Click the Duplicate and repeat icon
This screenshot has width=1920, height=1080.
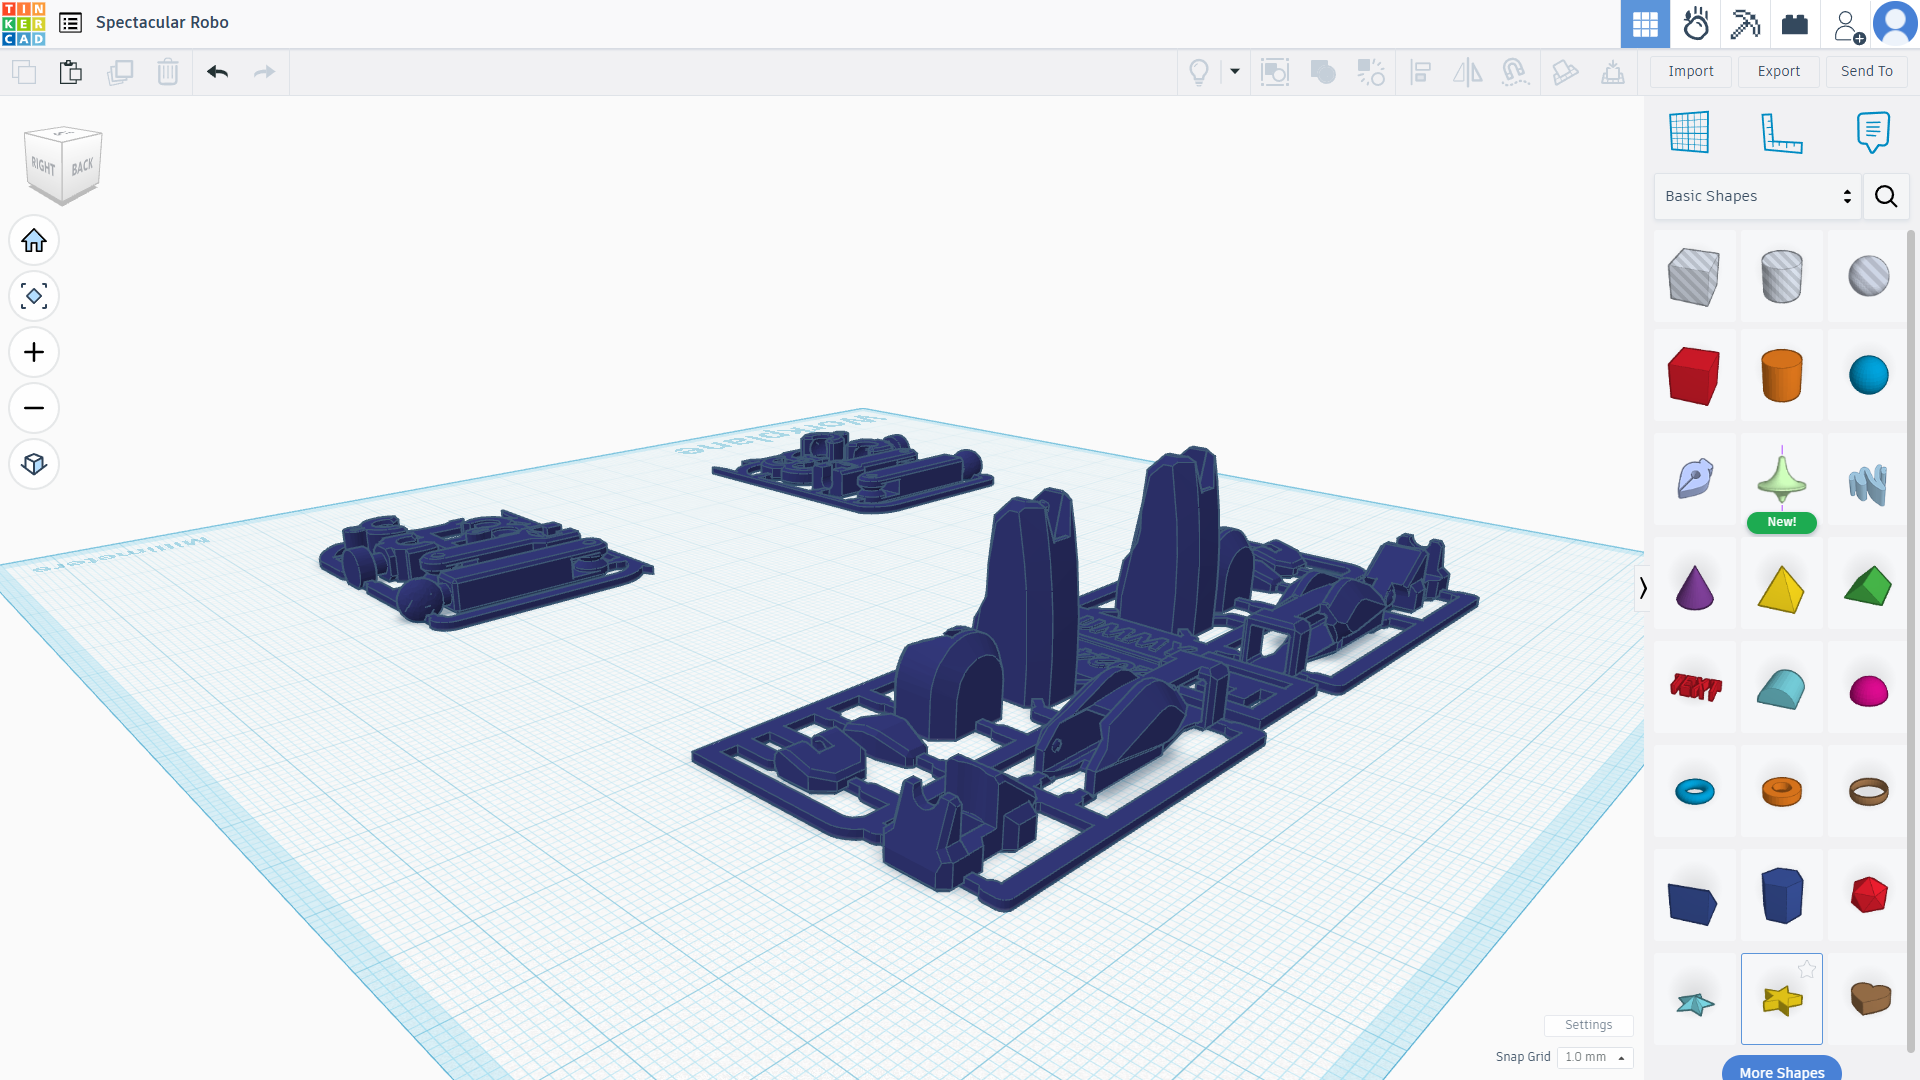click(120, 72)
